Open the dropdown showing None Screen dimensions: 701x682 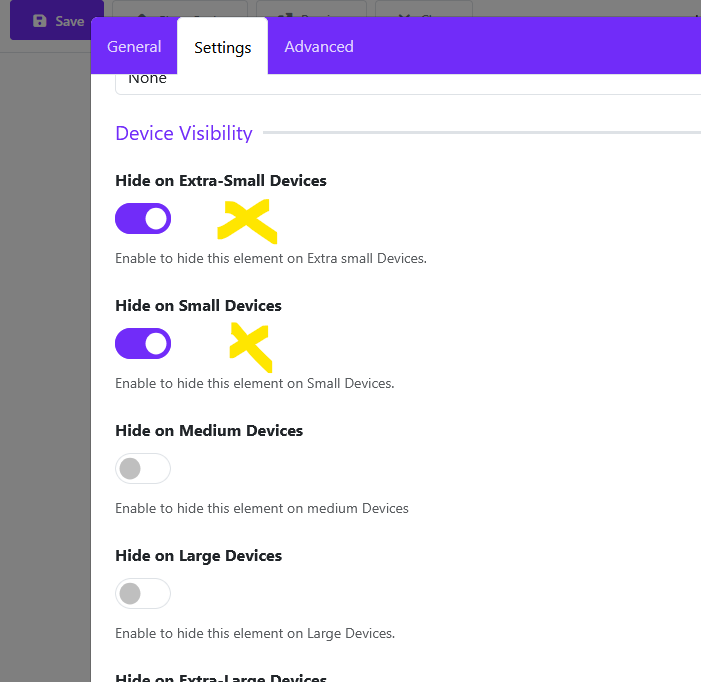[x=400, y=80]
